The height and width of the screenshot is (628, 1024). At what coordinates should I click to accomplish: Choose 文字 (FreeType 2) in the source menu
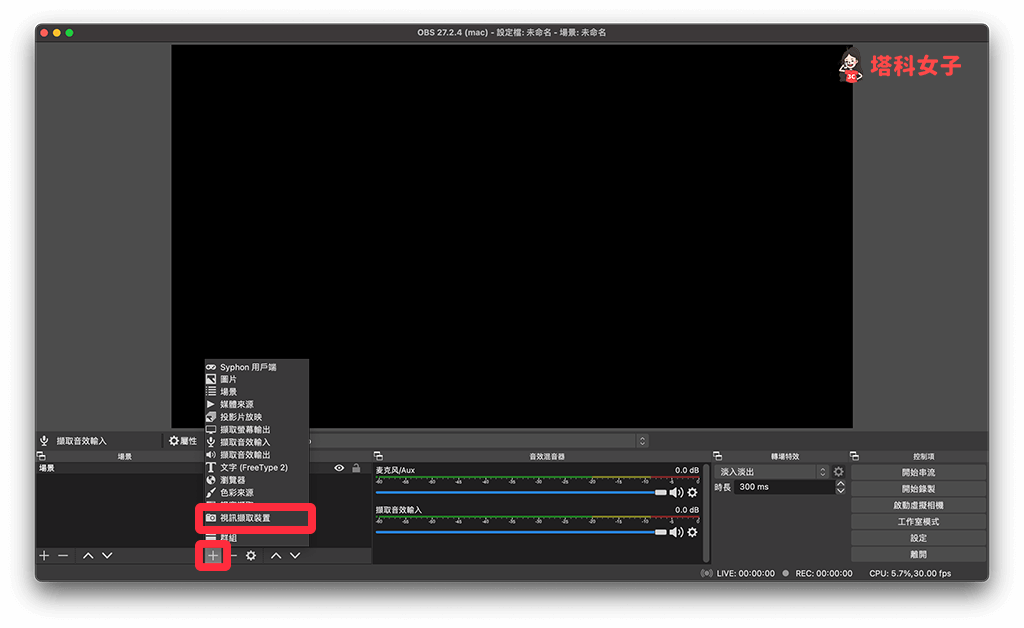tap(253, 467)
